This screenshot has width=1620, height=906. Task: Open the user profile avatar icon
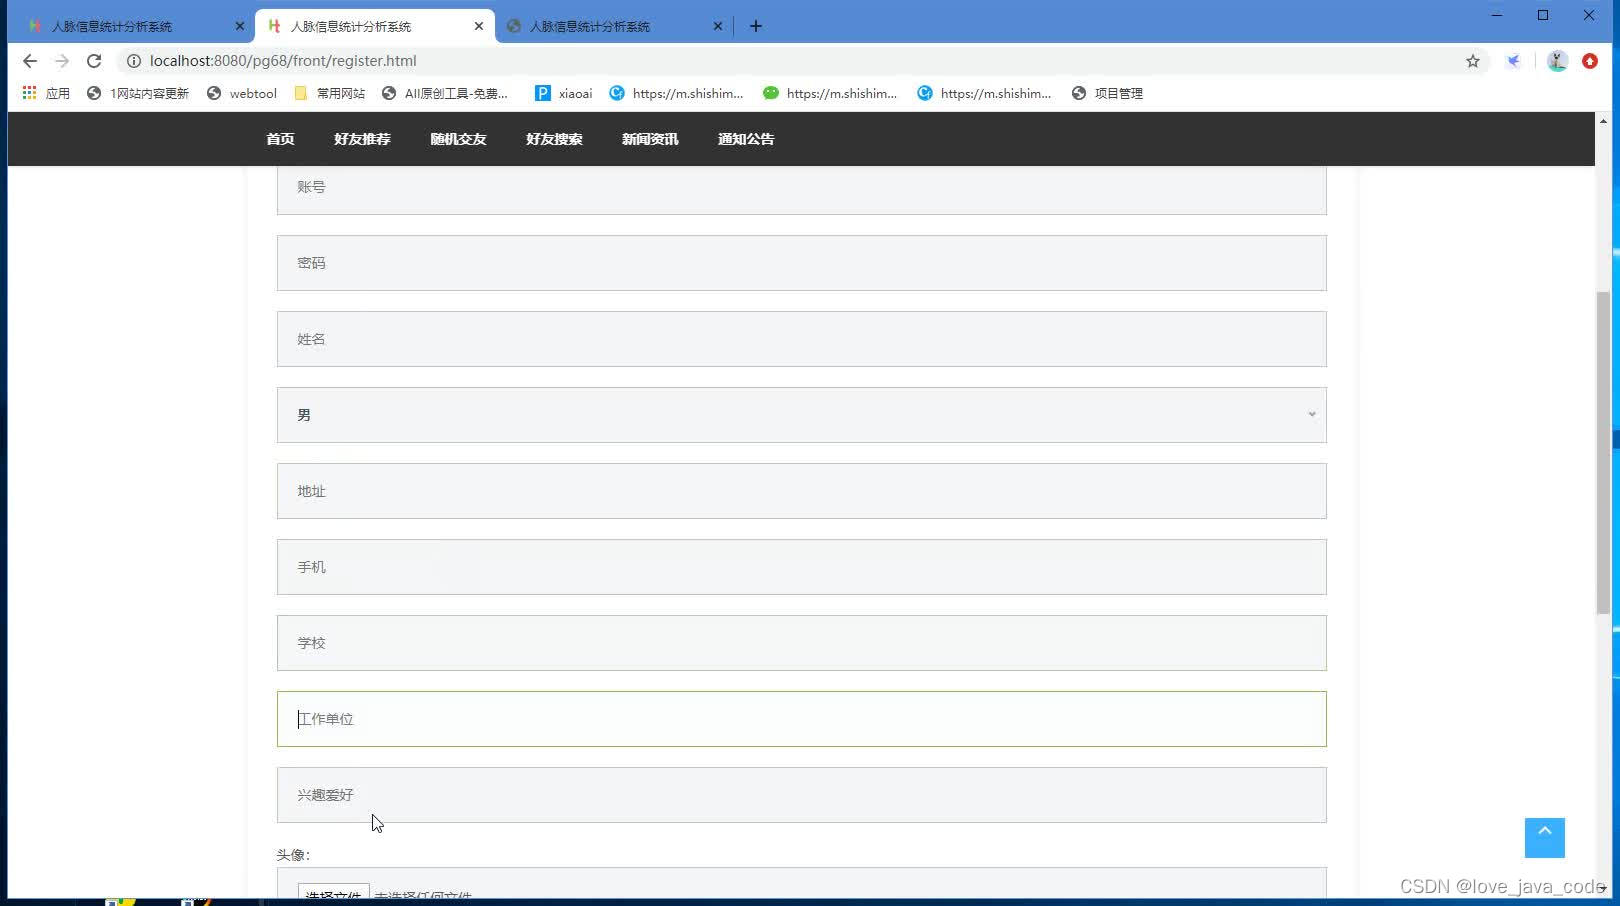[x=1557, y=61]
